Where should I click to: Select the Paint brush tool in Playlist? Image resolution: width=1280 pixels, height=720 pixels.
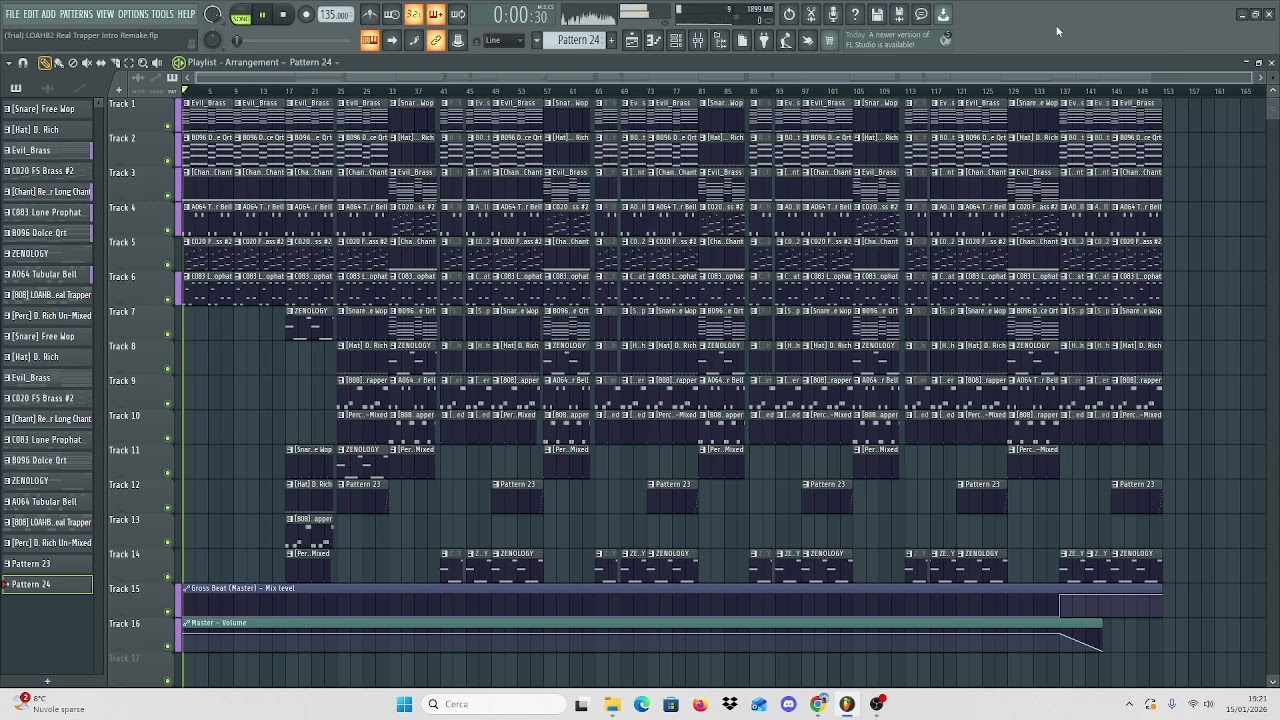pyautogui.click(x=58, y=63)
